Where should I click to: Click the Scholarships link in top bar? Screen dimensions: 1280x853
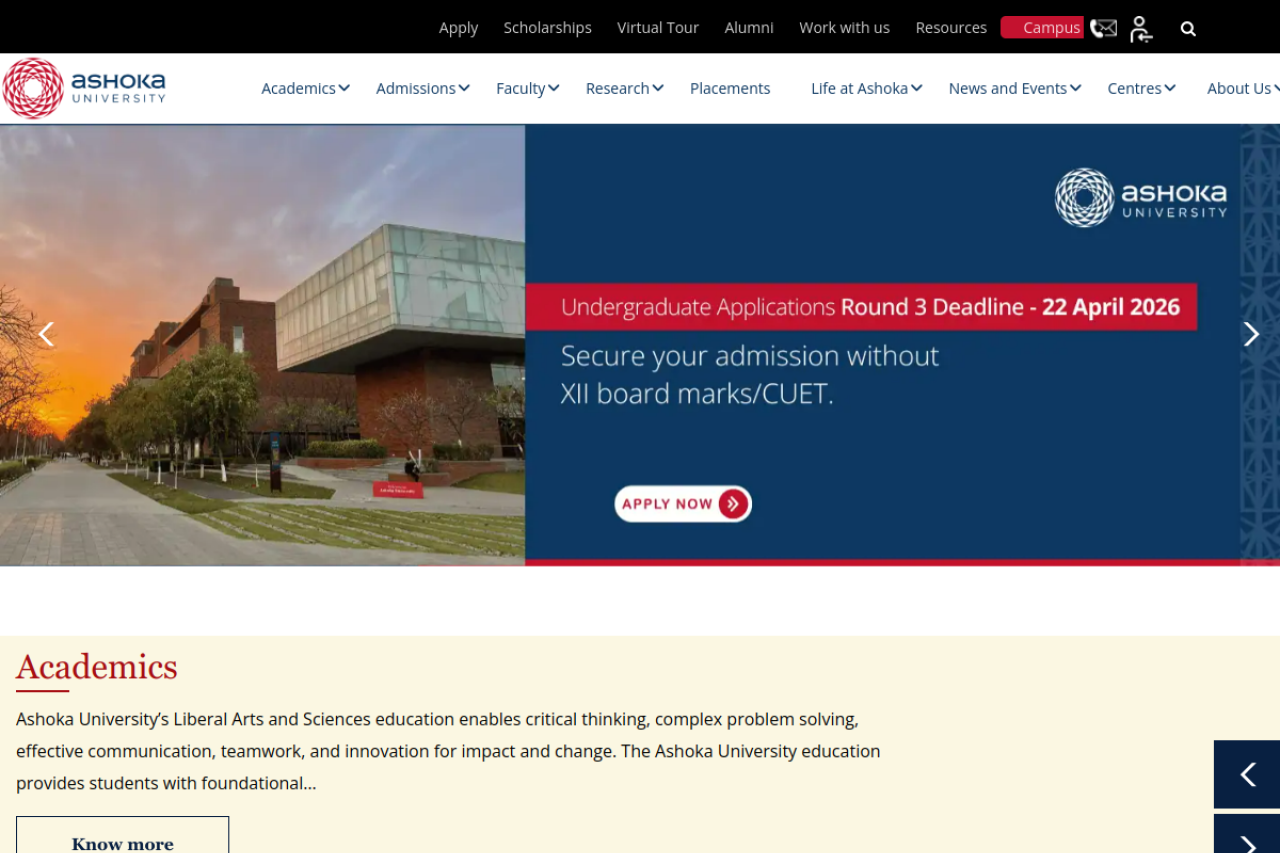tap(547, 28)
